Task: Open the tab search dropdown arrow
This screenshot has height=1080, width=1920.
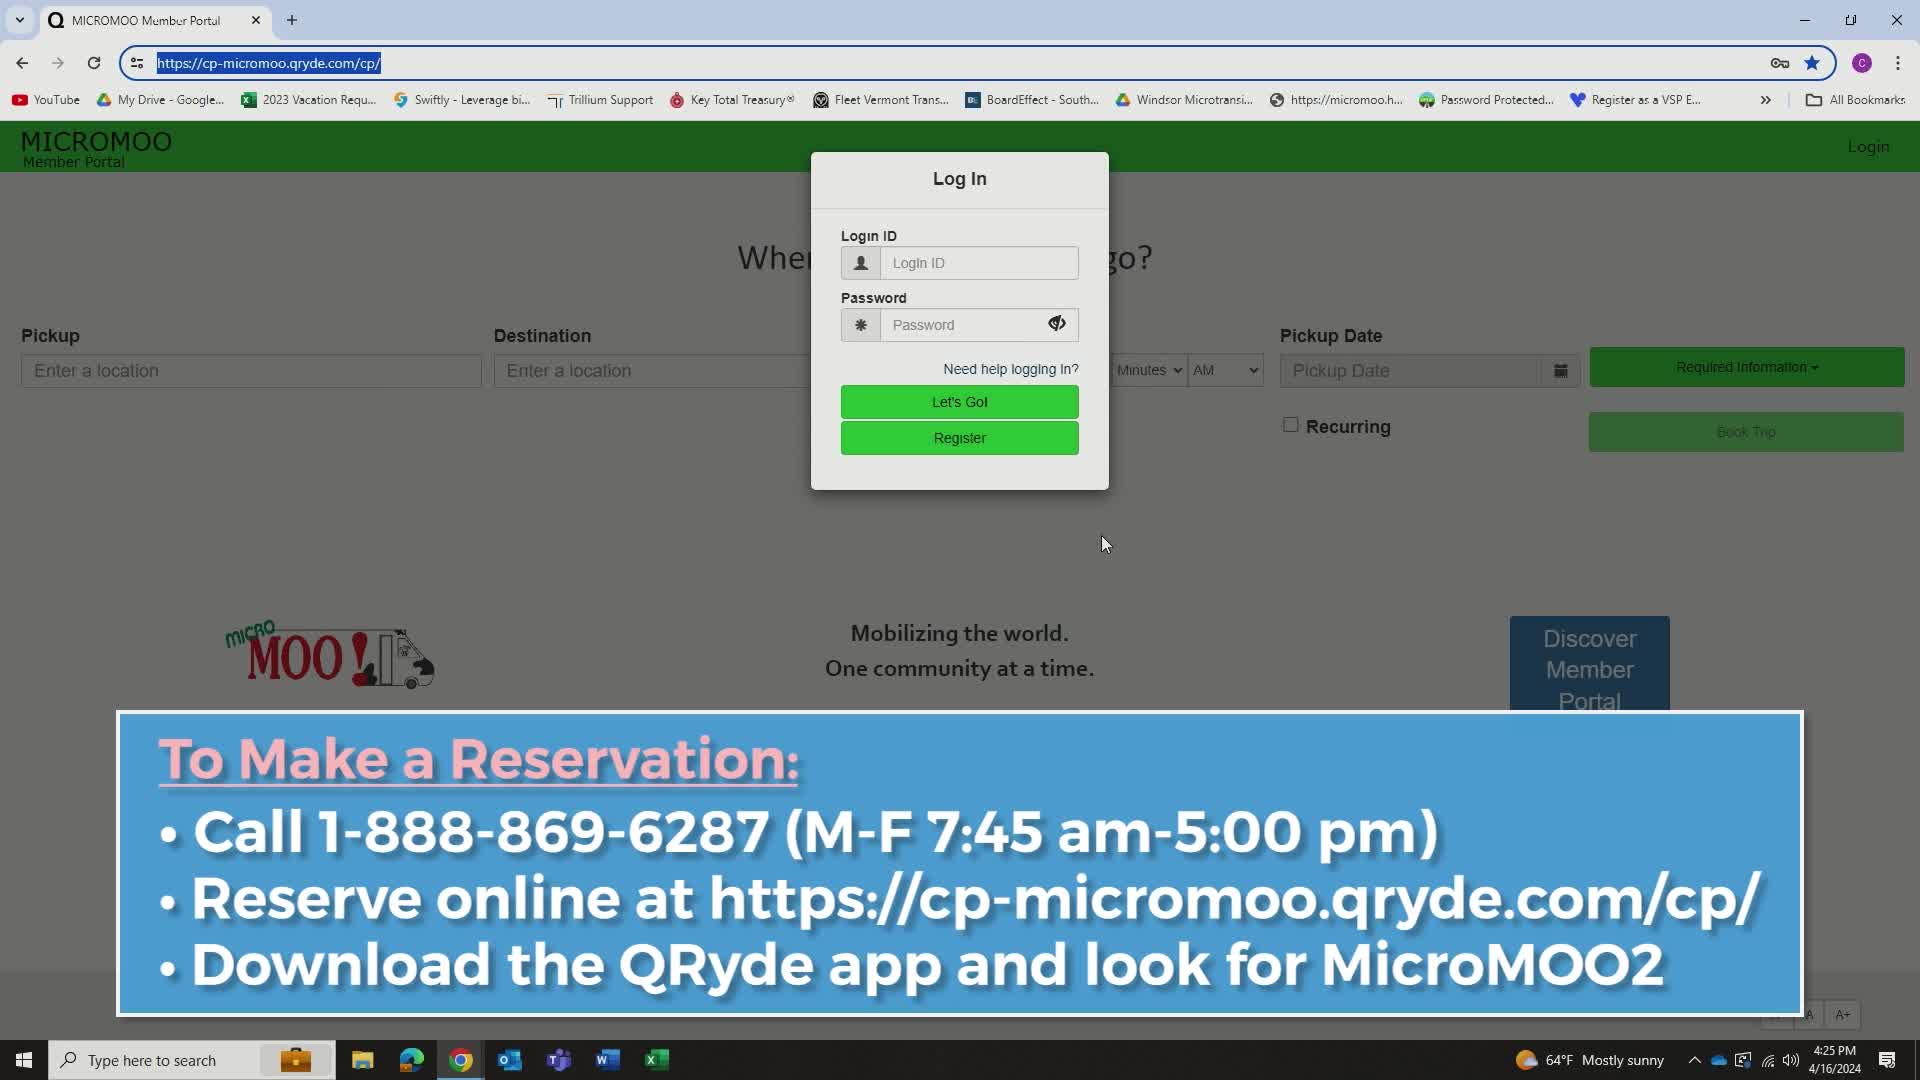Action: [x=19, y=20]
